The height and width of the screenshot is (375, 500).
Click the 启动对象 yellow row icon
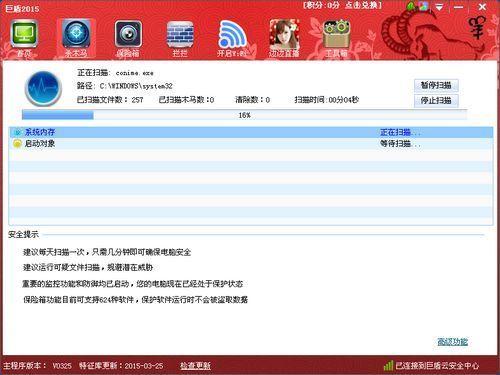point(17,144)
